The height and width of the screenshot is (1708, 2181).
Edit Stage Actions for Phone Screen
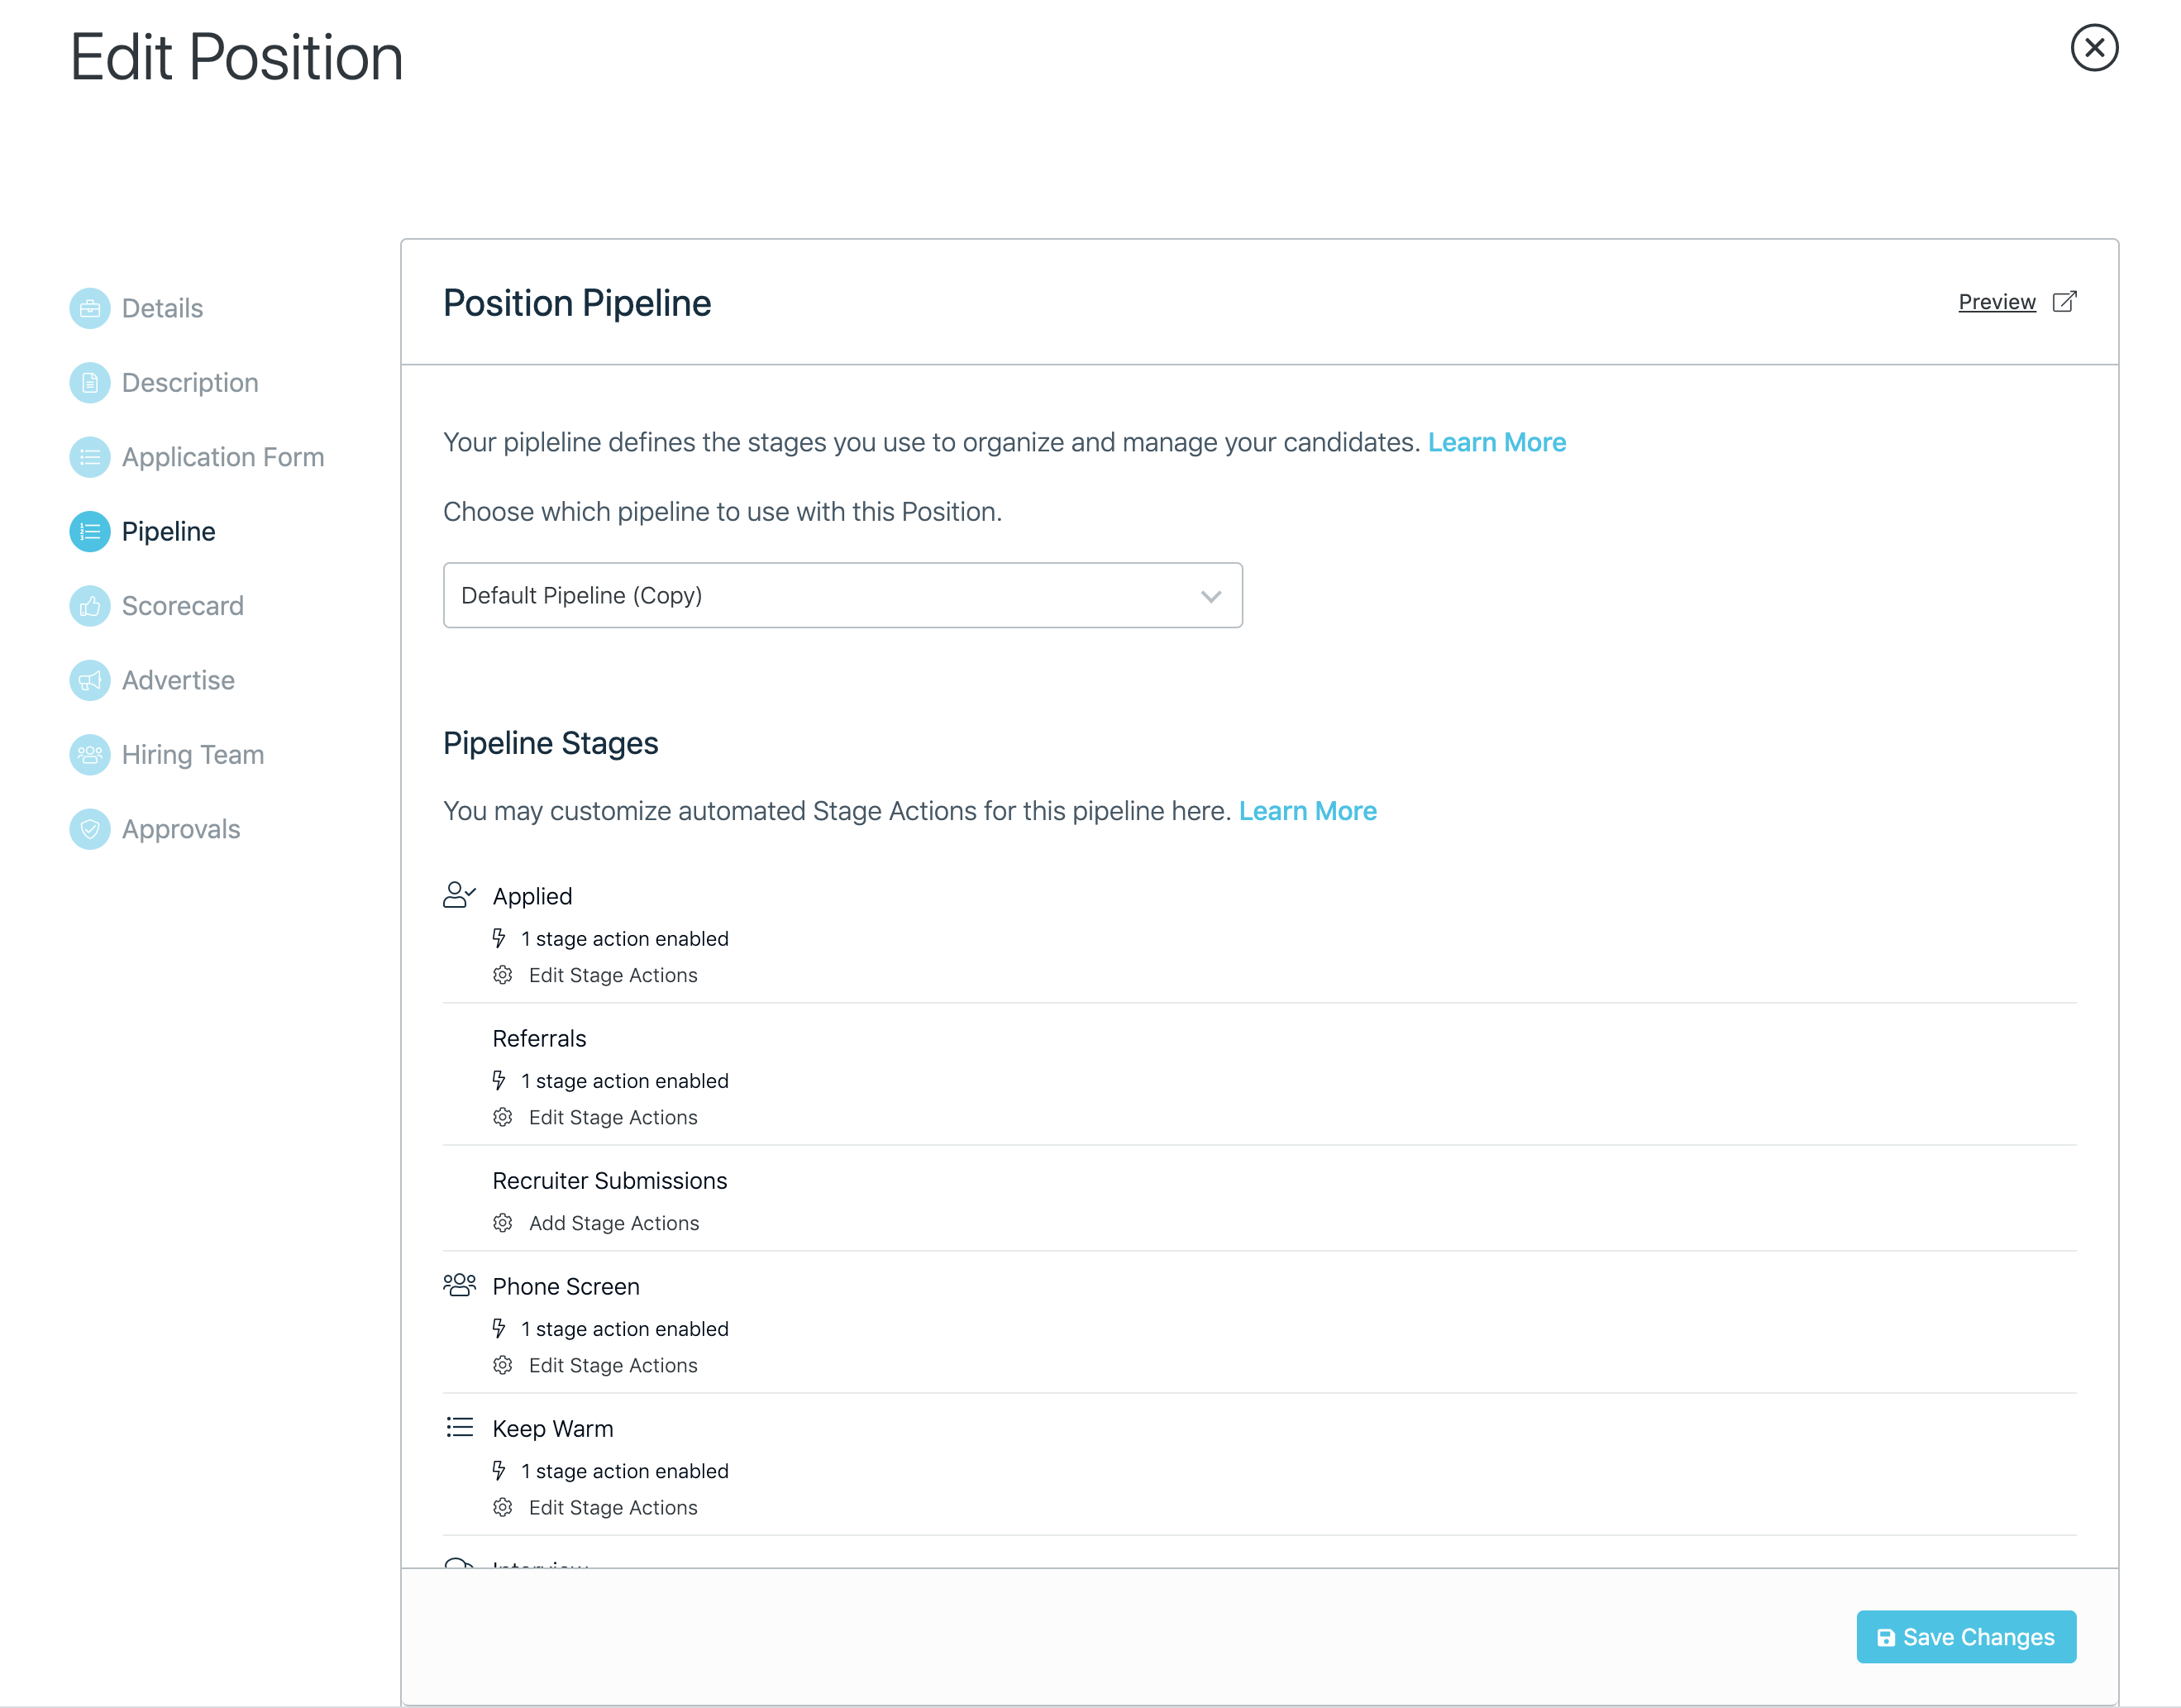(612, 1365)
